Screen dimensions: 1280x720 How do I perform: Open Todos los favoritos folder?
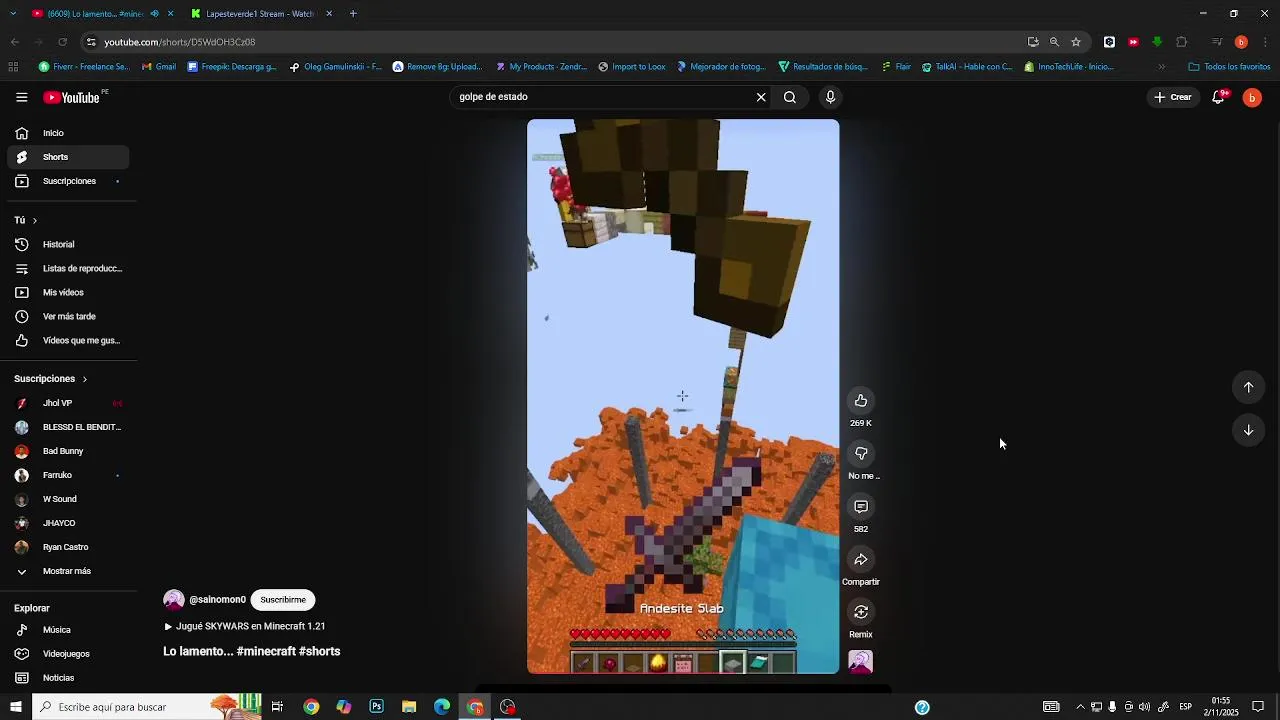point(1229,67)
